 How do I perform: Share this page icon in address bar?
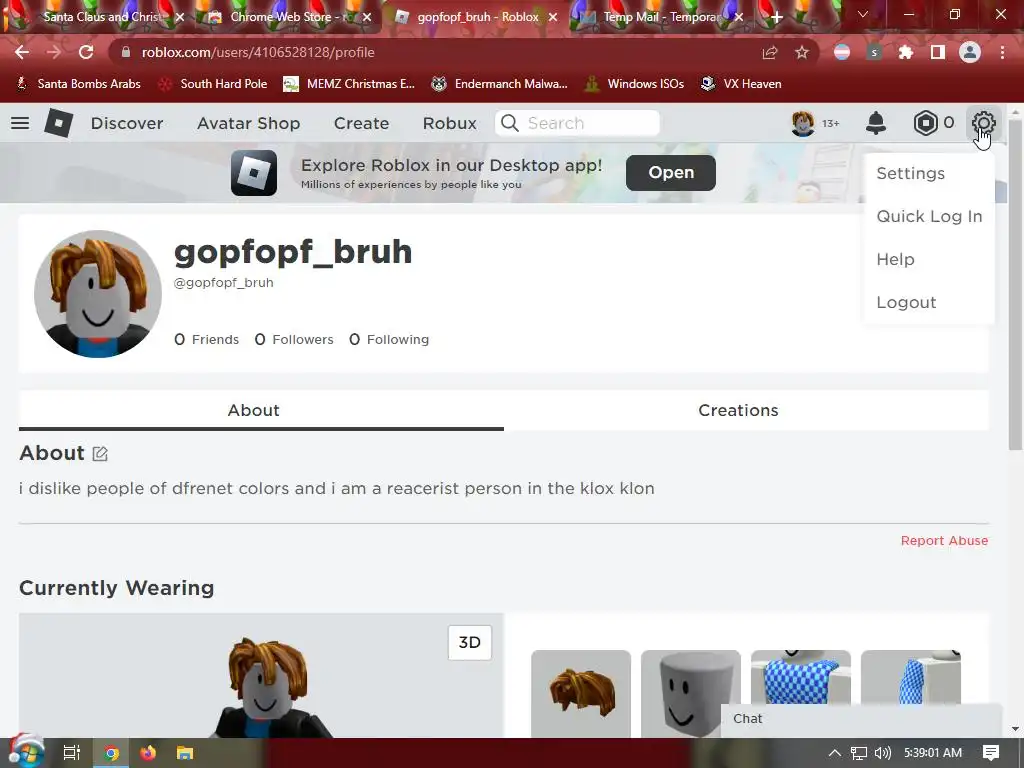click(x=770, y=52)
